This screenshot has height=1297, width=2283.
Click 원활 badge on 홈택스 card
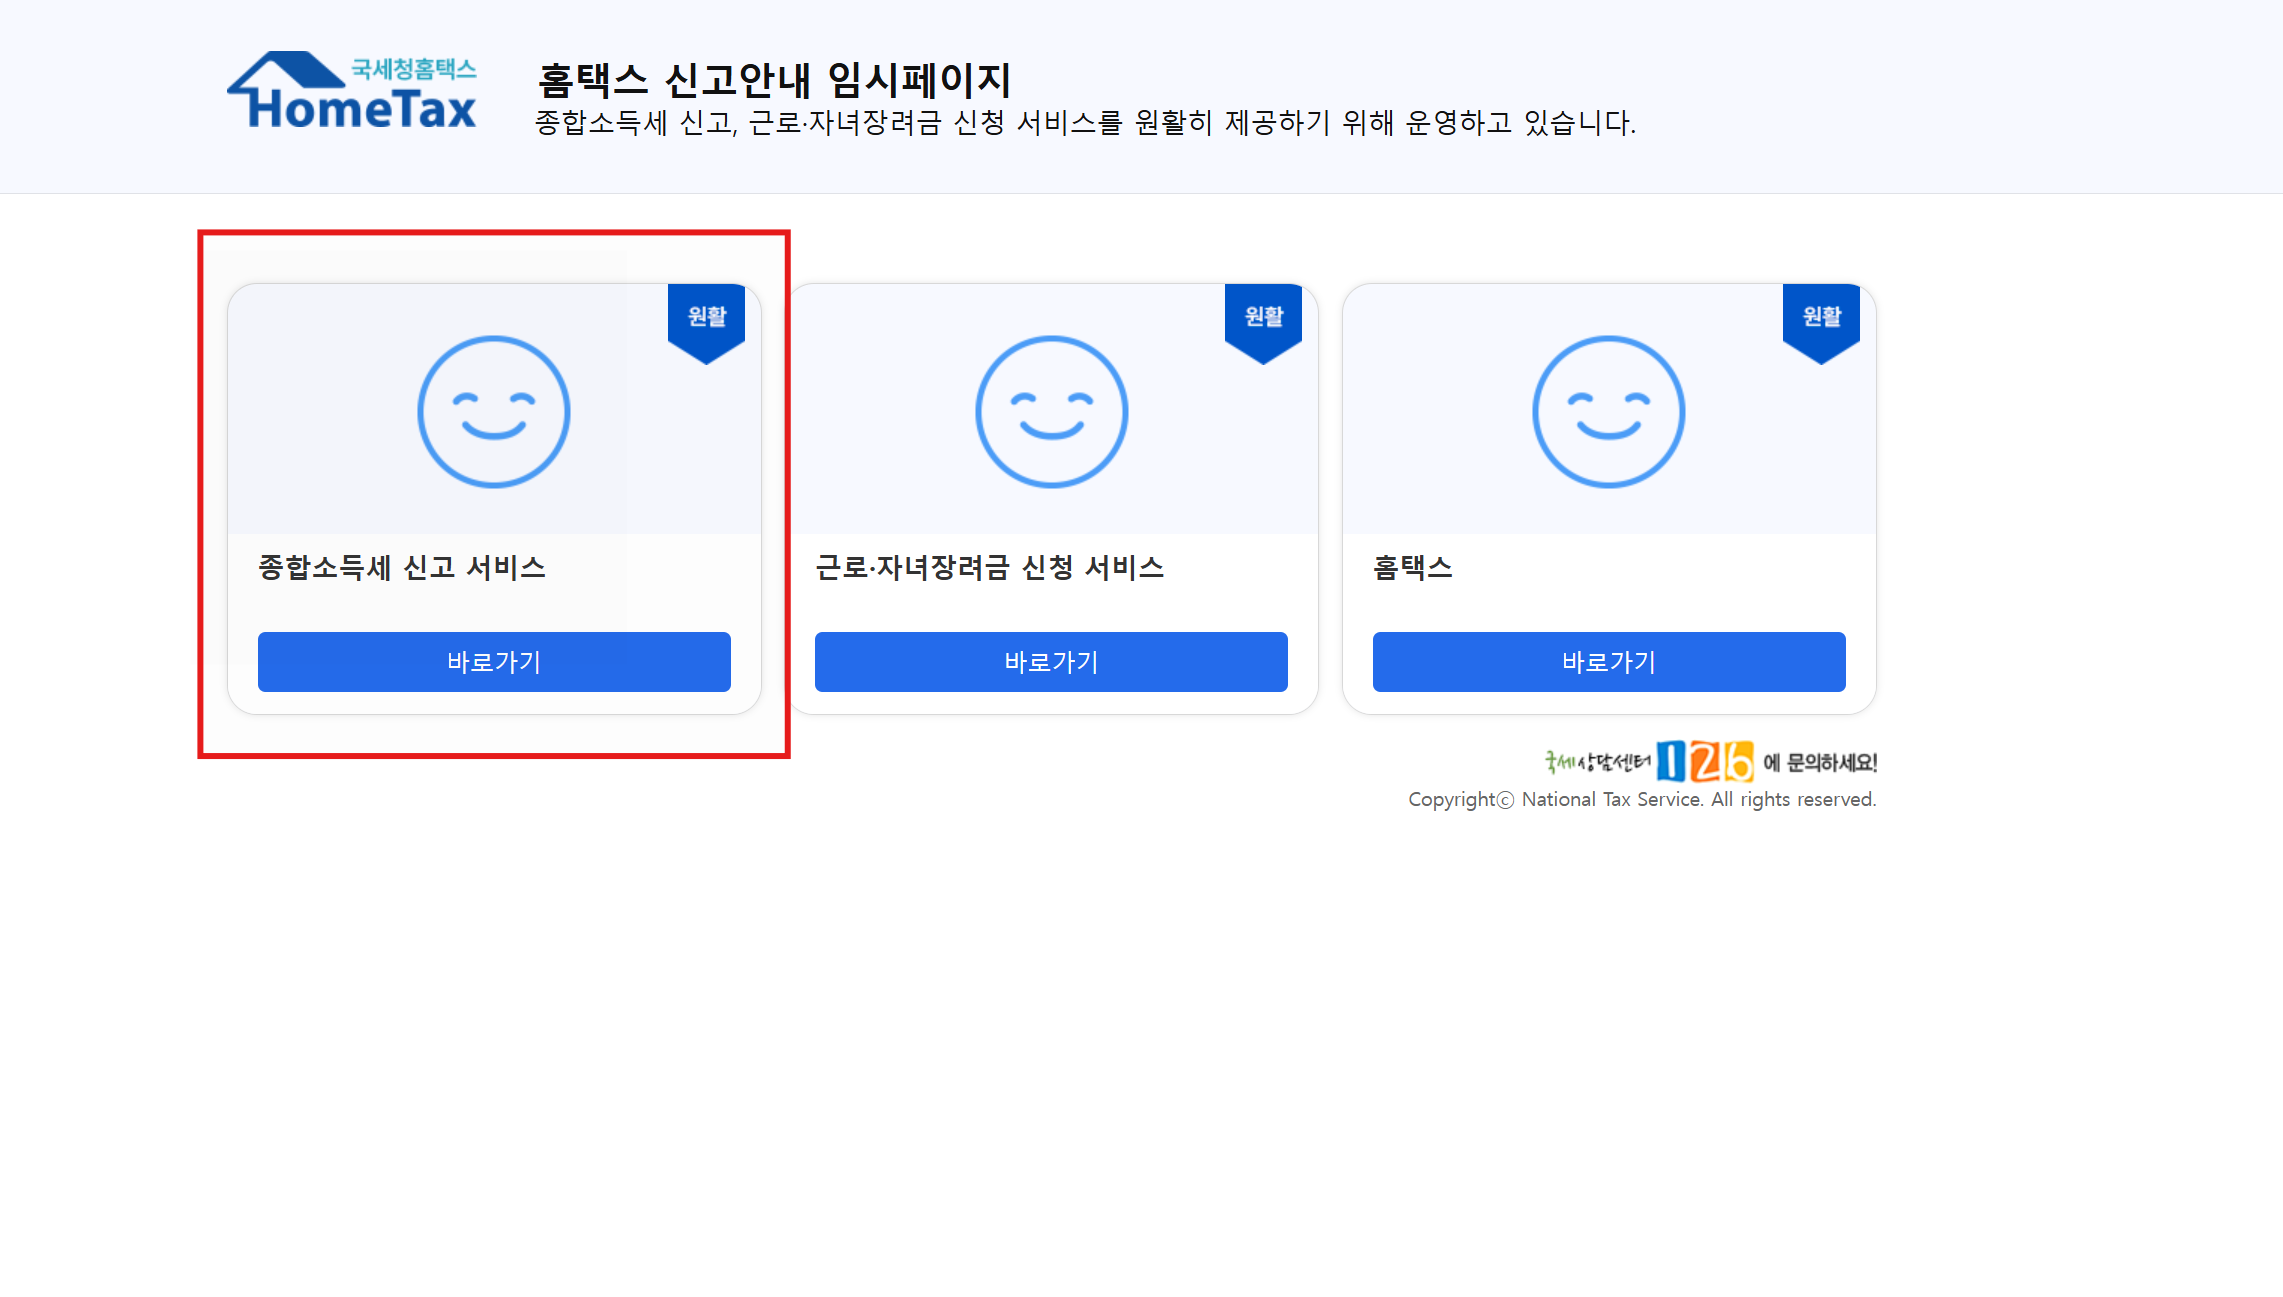[1821, 318]
